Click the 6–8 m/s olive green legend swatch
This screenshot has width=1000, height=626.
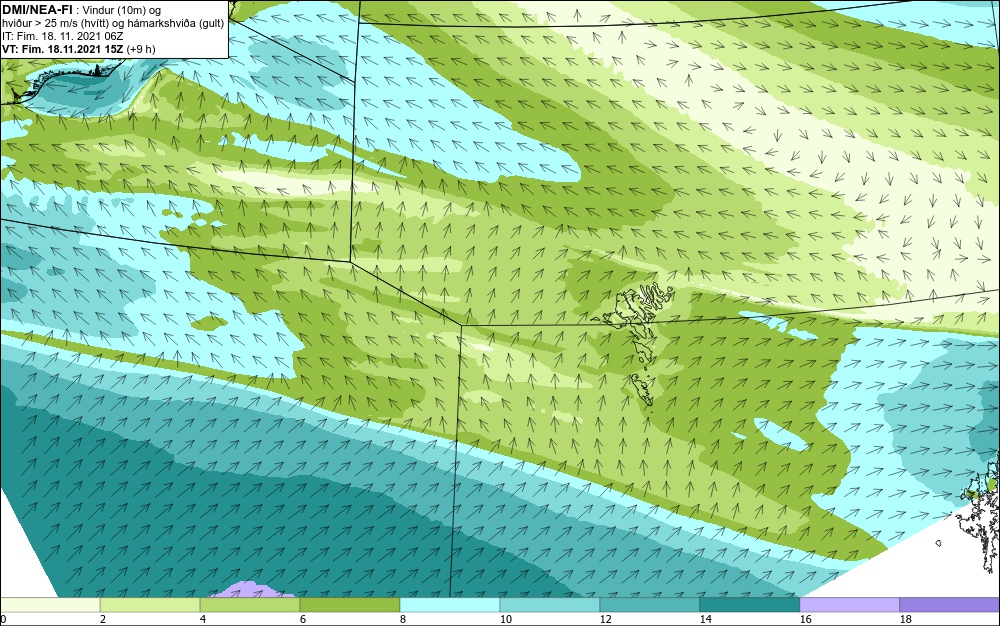(349, 604)
